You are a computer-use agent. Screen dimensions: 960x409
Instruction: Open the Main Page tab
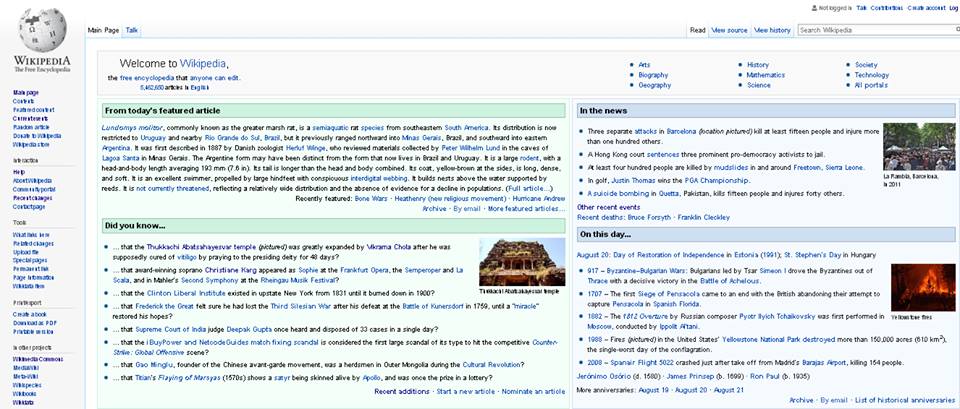click(x=103, y=30)
